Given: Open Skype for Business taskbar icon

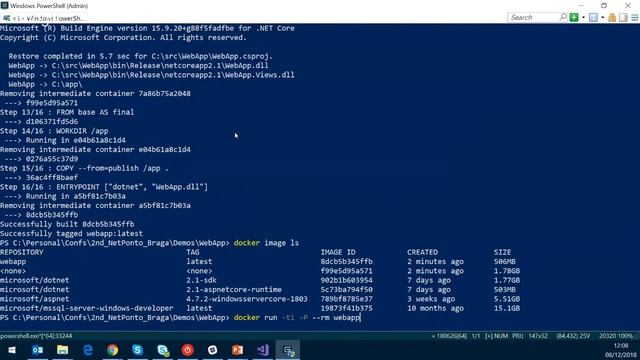Looking at the screenshot, I should point(163,350).
